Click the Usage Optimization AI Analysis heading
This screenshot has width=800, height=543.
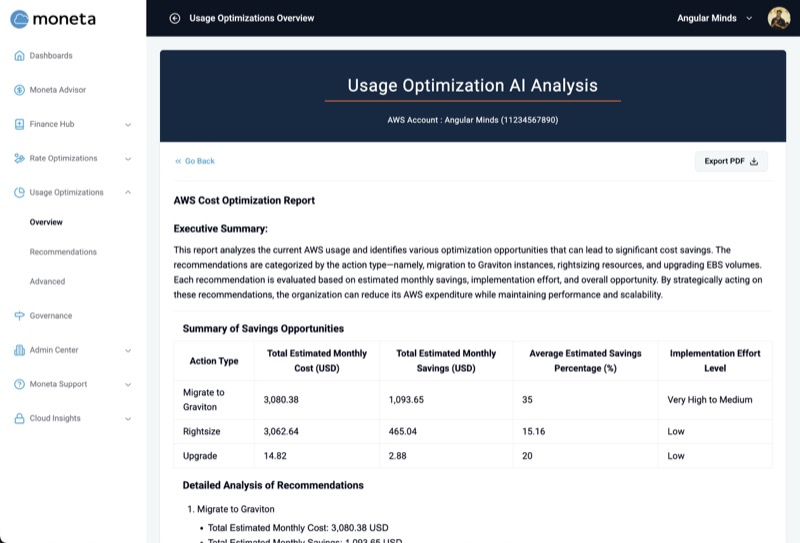click(472, 85)
